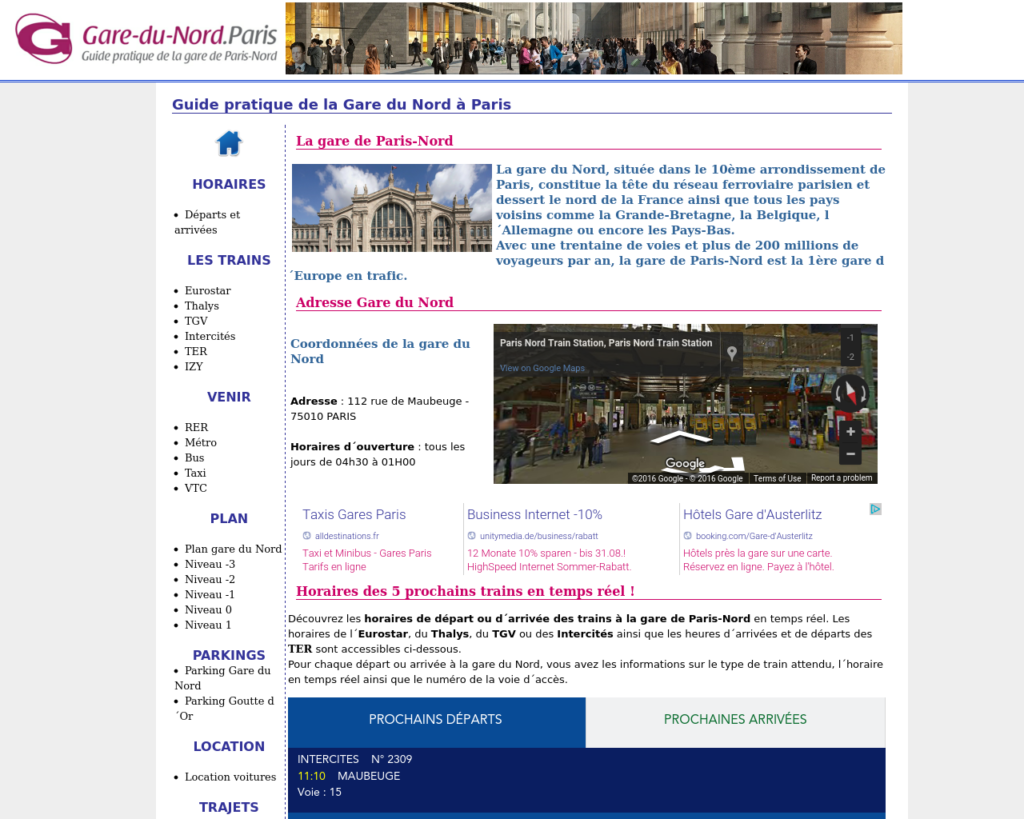Click the booking.com ad URL

click(x=754, y=536)
